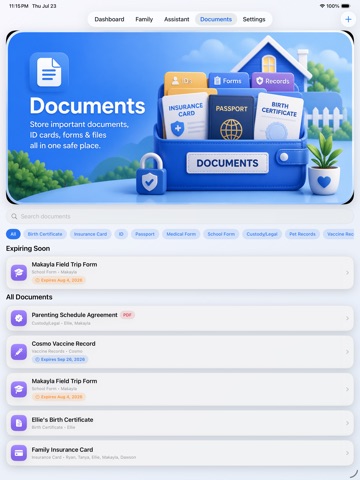Screen dimensions: 360x480
Task: Expand chevron of Expiring Soon Makayla Field Trip Form
Action: [347, 273]
